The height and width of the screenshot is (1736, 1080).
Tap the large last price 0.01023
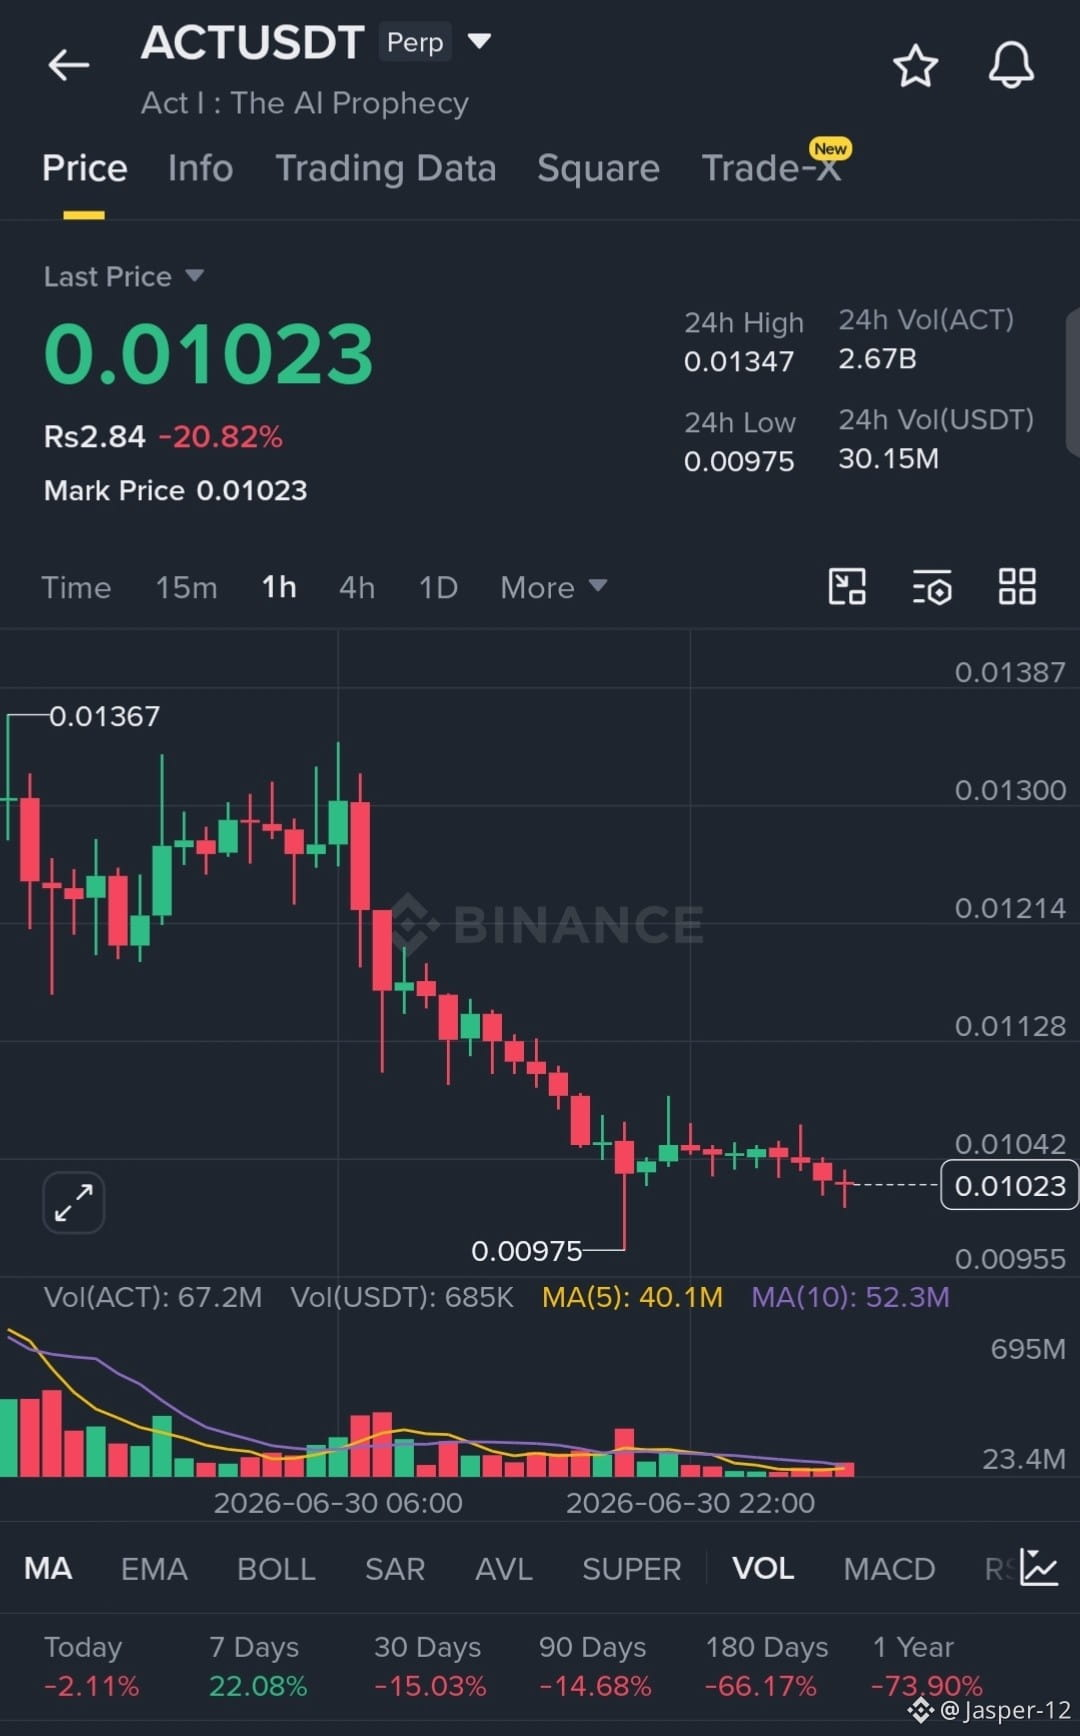(209, 354)
